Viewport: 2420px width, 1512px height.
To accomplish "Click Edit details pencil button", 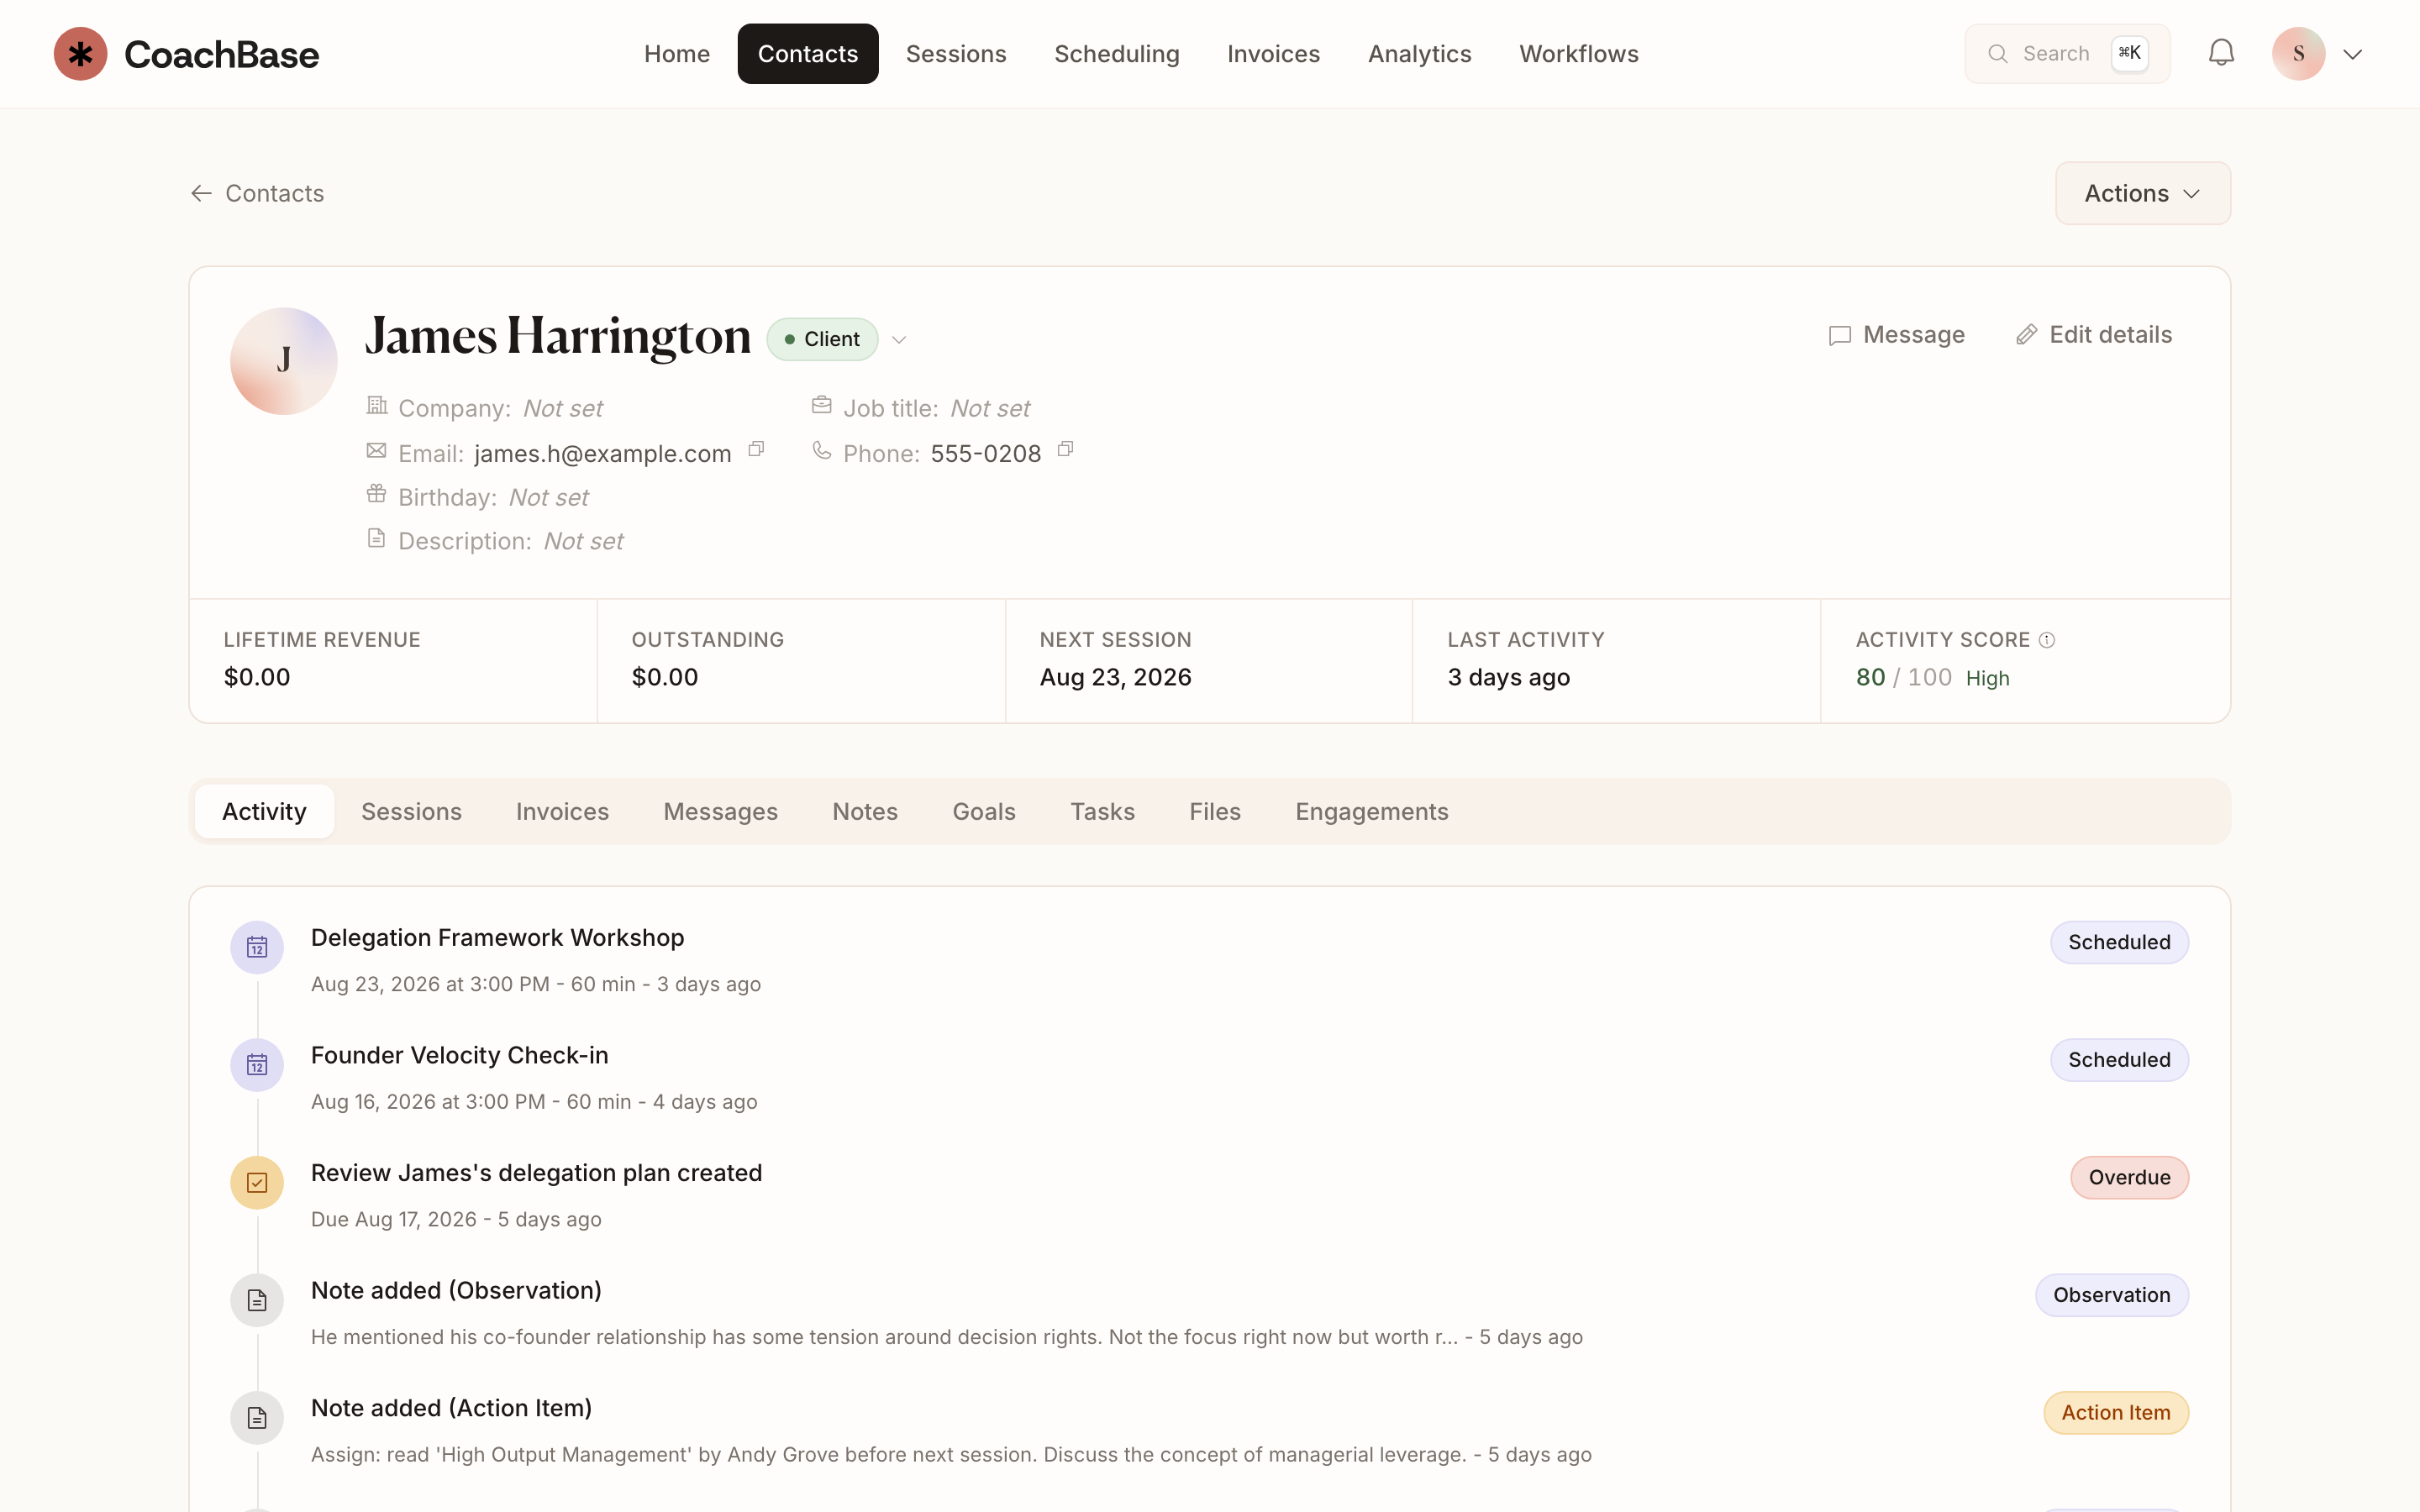I will click(x=2094, y=335).
